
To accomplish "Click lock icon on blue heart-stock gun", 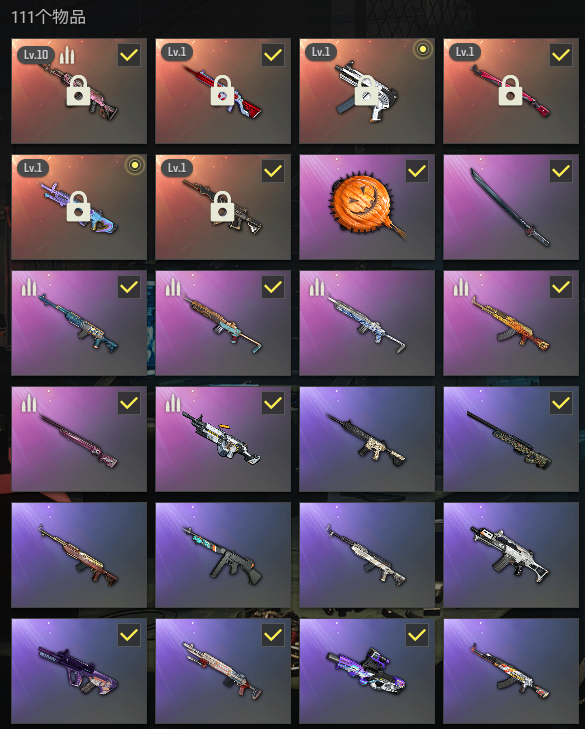I will [78, 206].
